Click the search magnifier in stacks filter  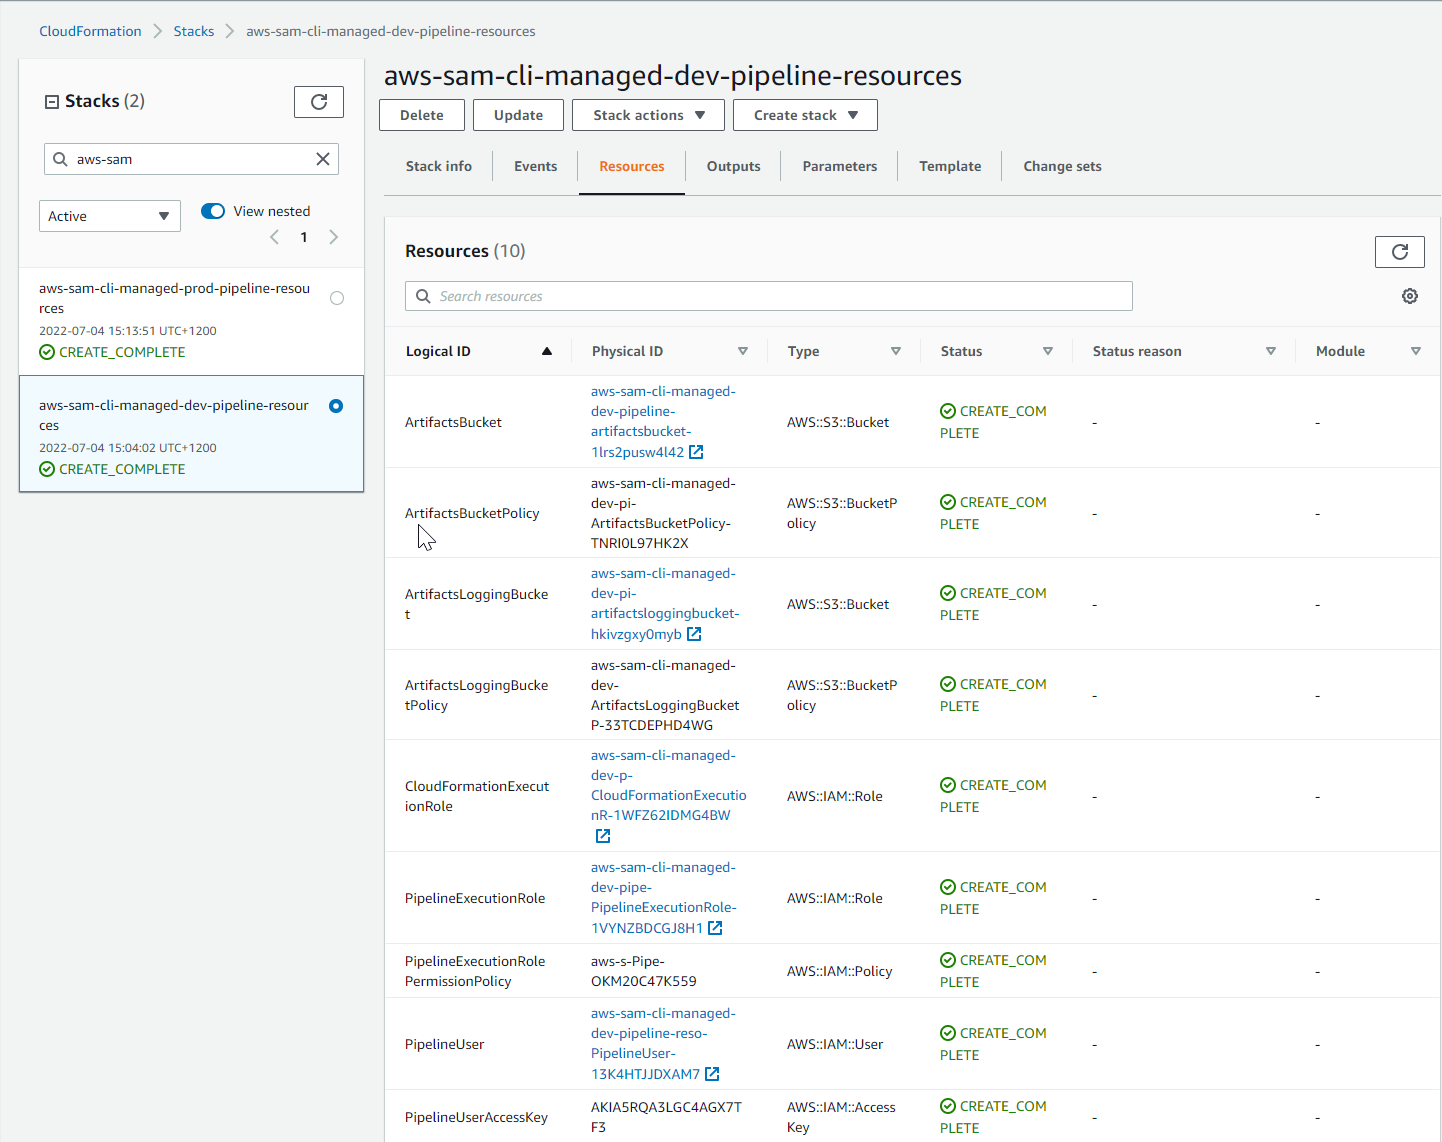(x=61, y=159)
